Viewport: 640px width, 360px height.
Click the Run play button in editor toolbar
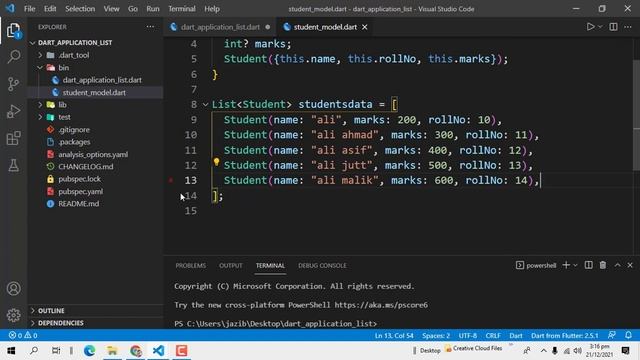click(x=590, y=27)
